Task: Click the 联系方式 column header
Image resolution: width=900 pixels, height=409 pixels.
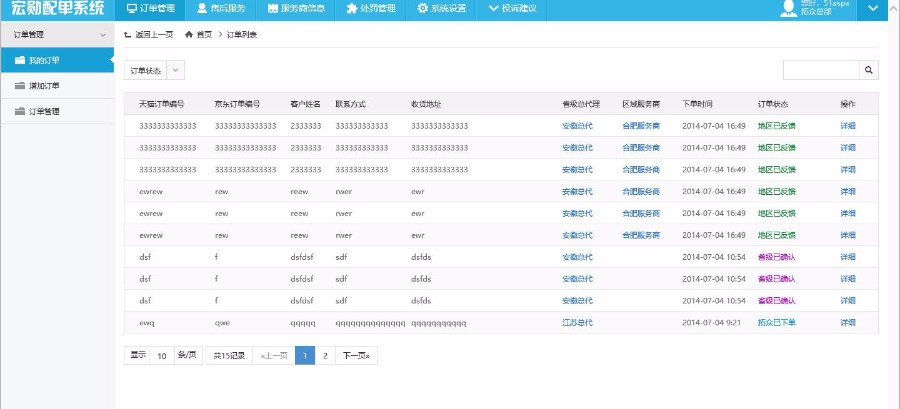Action: tap(350, 104)
